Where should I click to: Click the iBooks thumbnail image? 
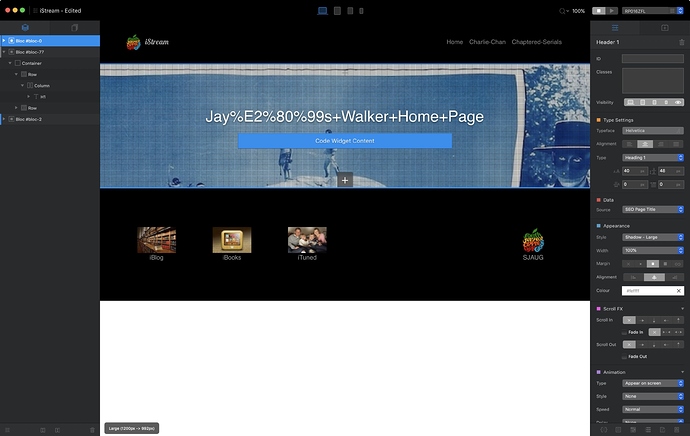(x=231, y=240)
